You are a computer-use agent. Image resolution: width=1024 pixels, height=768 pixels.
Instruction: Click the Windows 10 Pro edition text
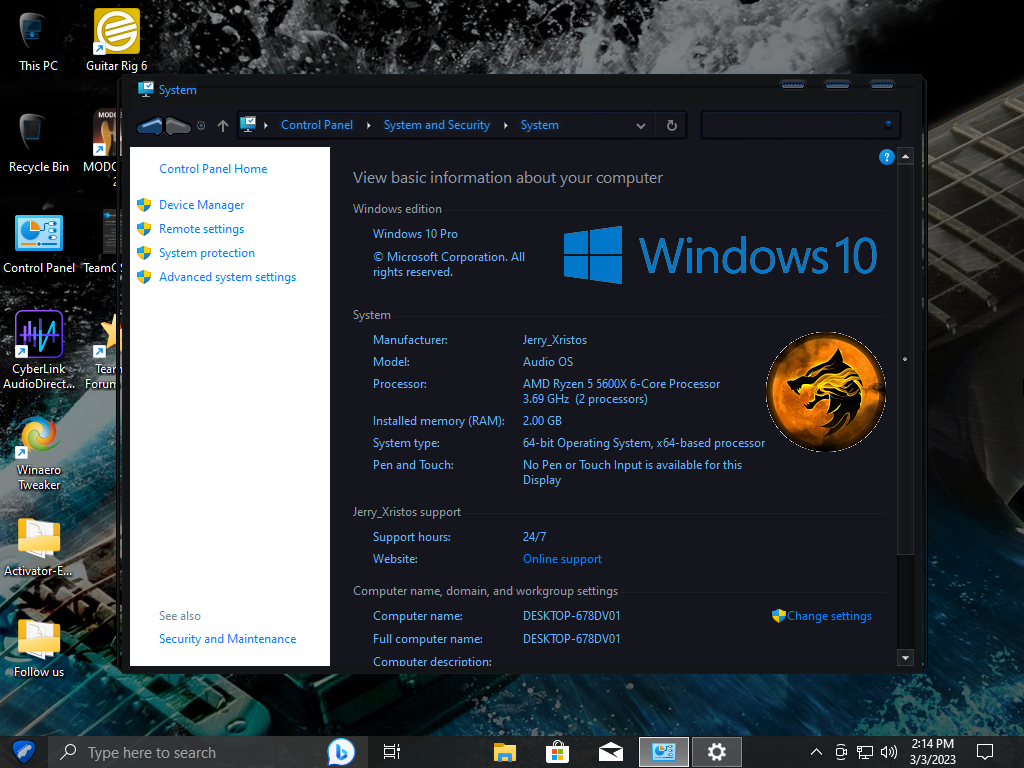click(415, 234)
